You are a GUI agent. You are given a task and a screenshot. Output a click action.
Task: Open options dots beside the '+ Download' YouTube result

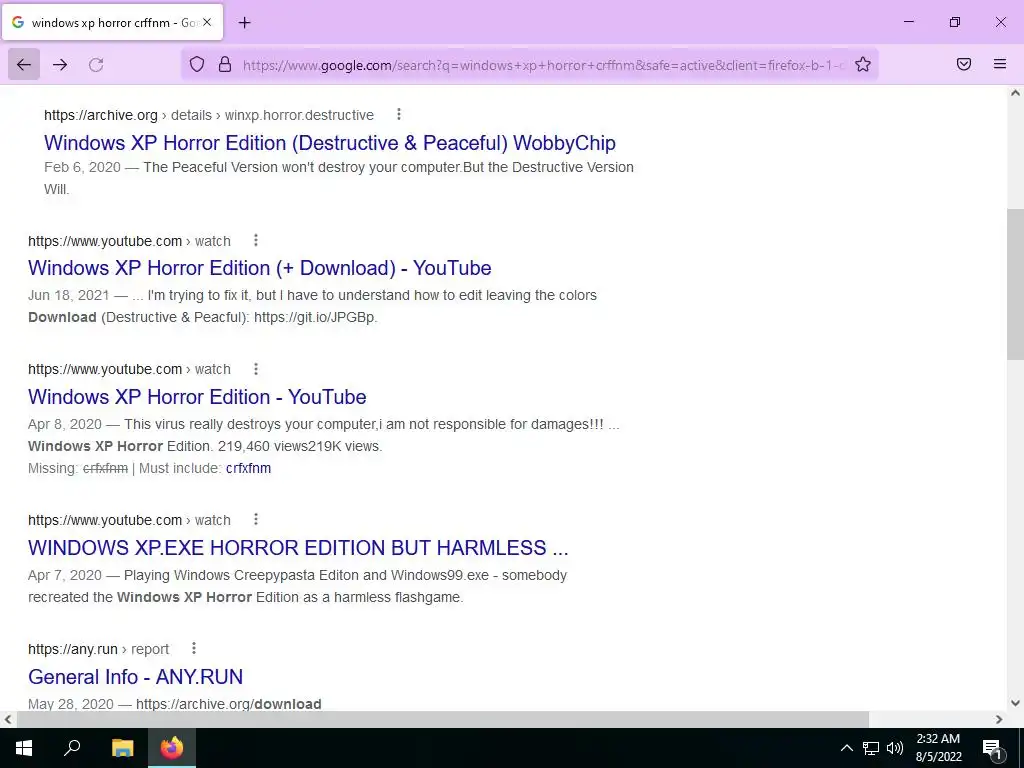coord(256,240)
